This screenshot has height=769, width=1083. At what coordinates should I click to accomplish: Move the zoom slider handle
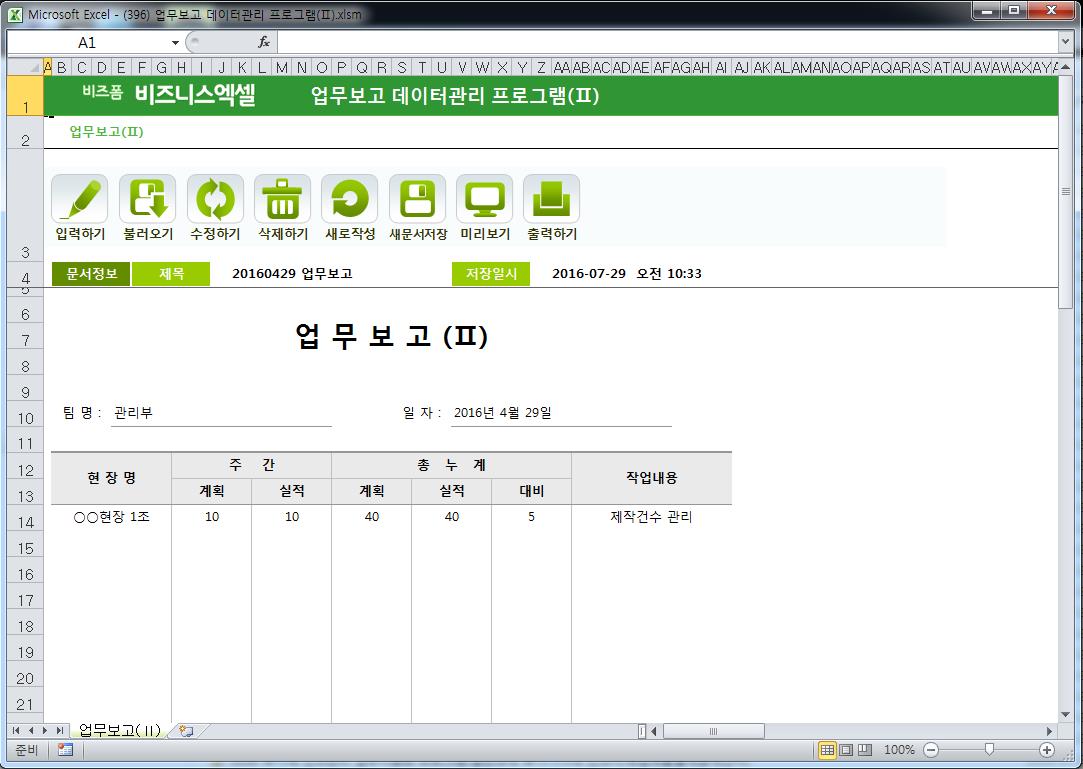989,750
